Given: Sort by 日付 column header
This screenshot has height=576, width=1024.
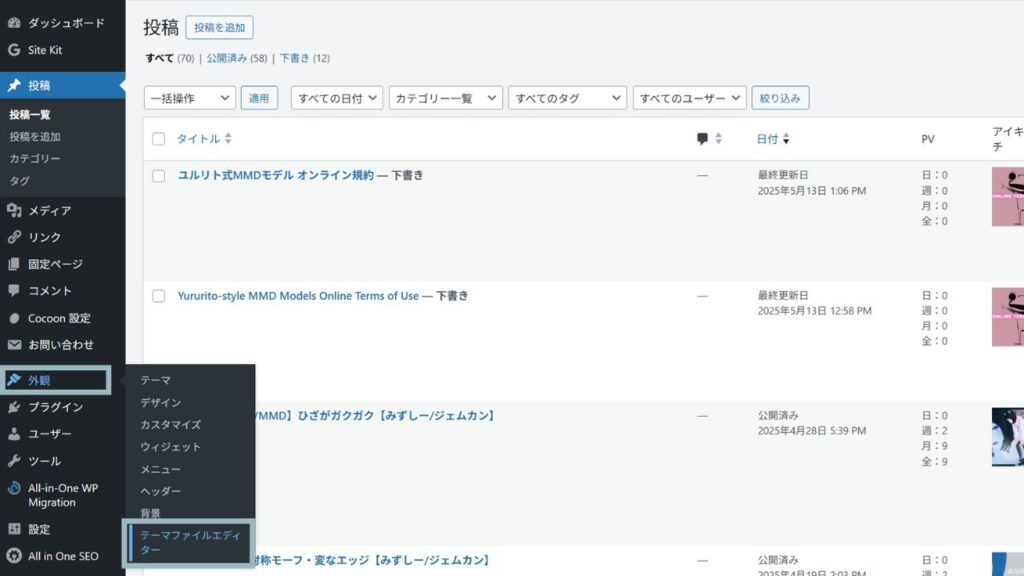Looking at the screenshot, I should point(767,138).
